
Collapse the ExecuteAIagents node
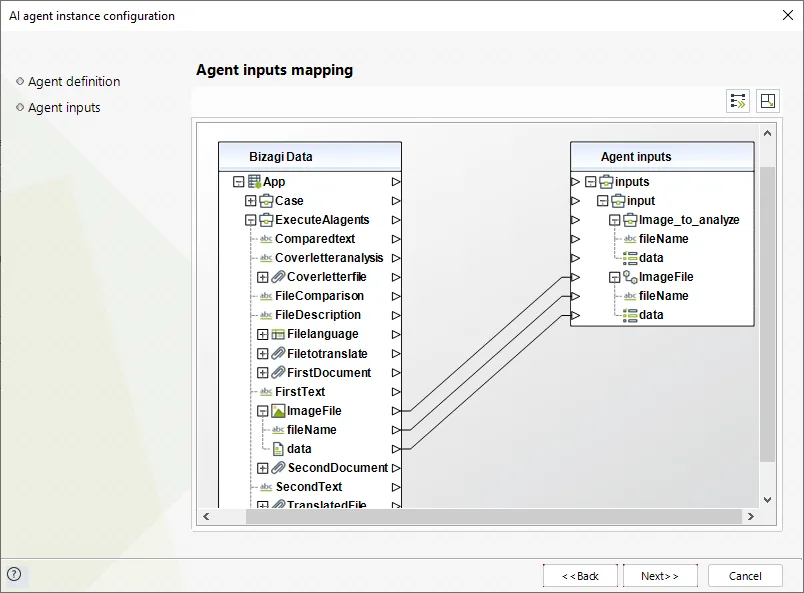tap(250, 220)
